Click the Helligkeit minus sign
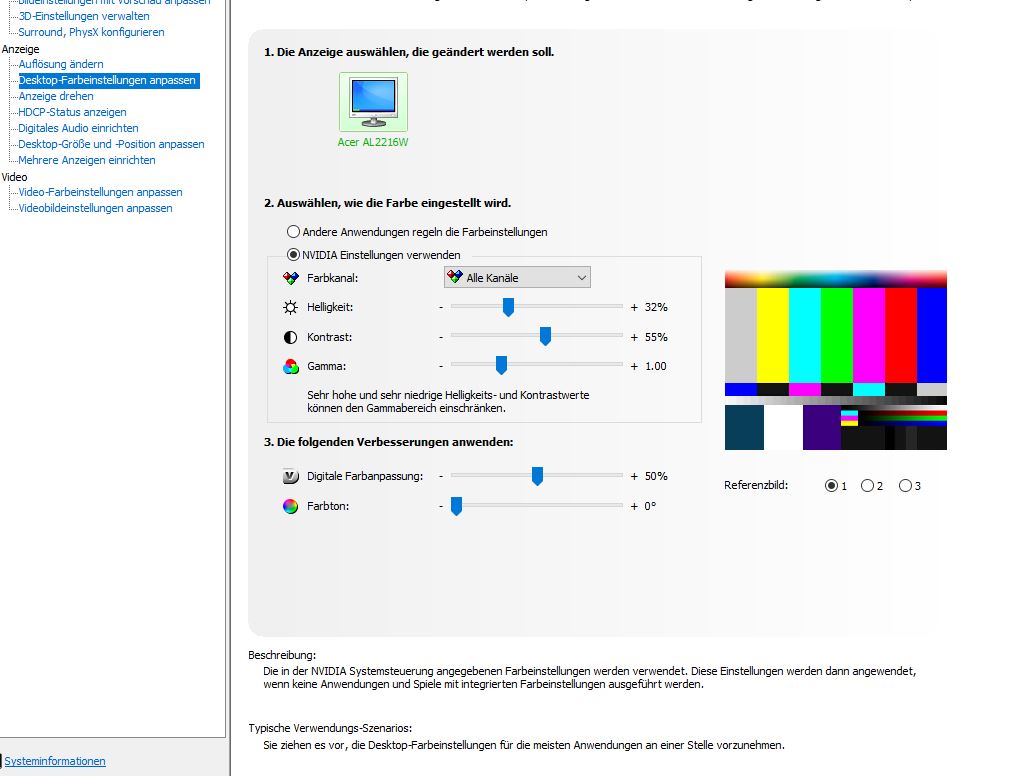The image size is (1025, 776). pyautogui.click(x=441, y=307)
